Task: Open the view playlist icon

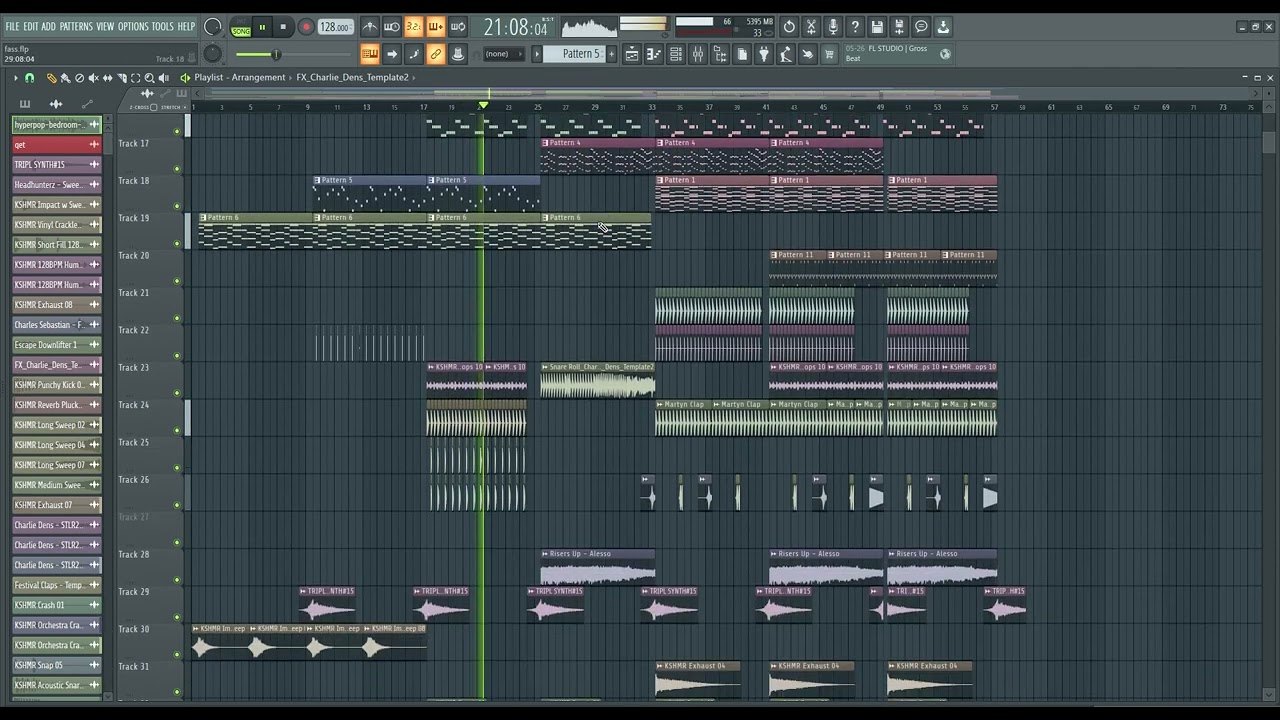Action: (632, 54)
